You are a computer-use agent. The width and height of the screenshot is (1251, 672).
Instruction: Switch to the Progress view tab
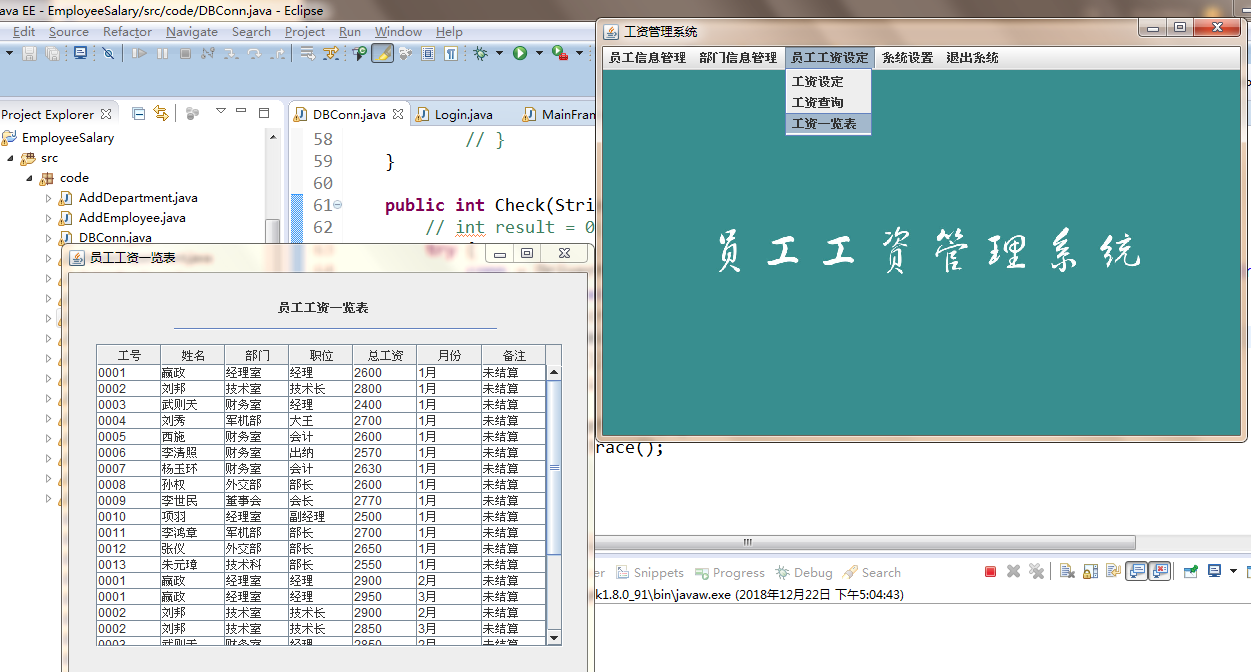730,573
